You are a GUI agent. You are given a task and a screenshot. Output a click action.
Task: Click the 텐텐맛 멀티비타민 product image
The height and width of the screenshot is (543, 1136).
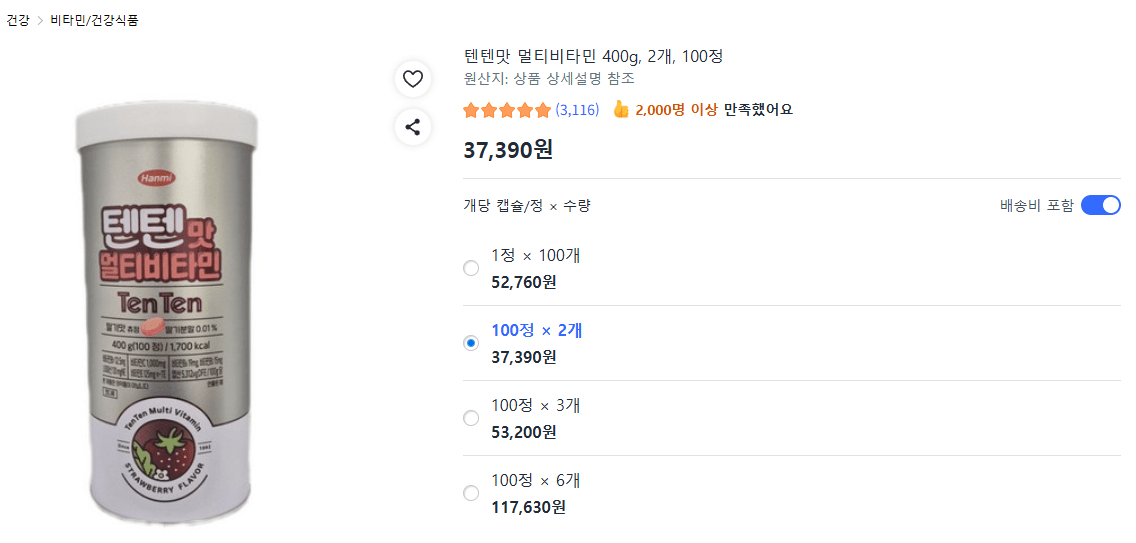pos(167,313)
